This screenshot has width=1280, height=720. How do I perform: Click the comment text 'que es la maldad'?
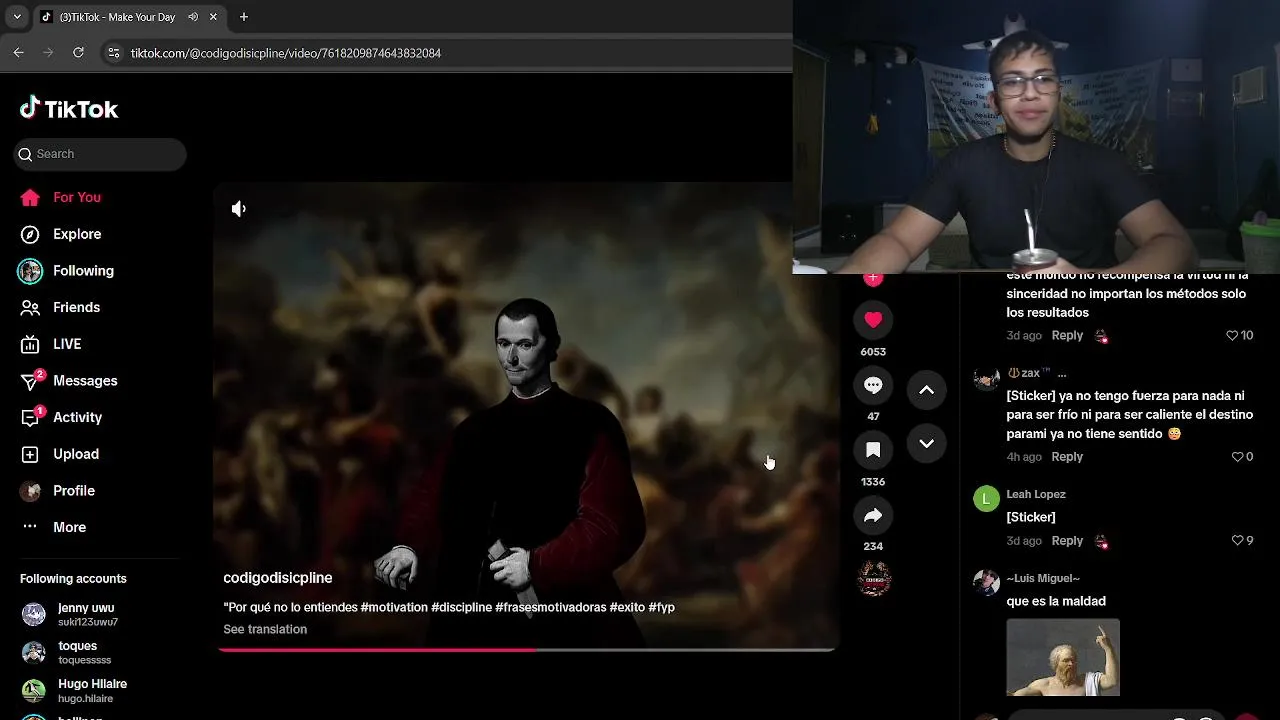point(1056,601)
